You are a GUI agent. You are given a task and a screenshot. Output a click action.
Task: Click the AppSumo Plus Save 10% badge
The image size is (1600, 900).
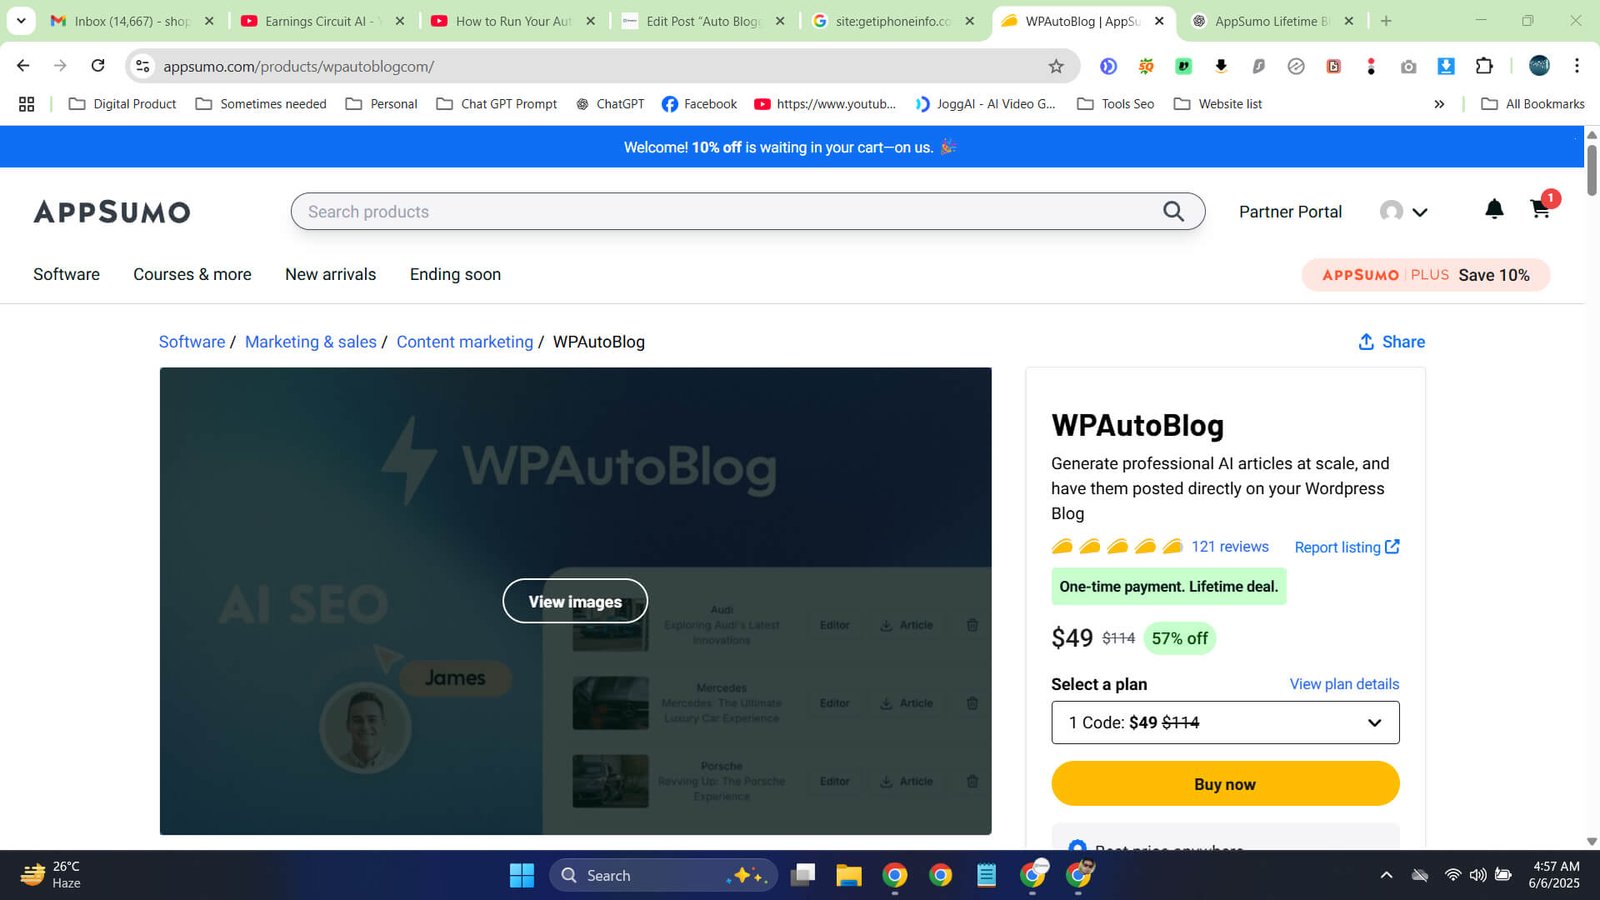pos(1426,275)
